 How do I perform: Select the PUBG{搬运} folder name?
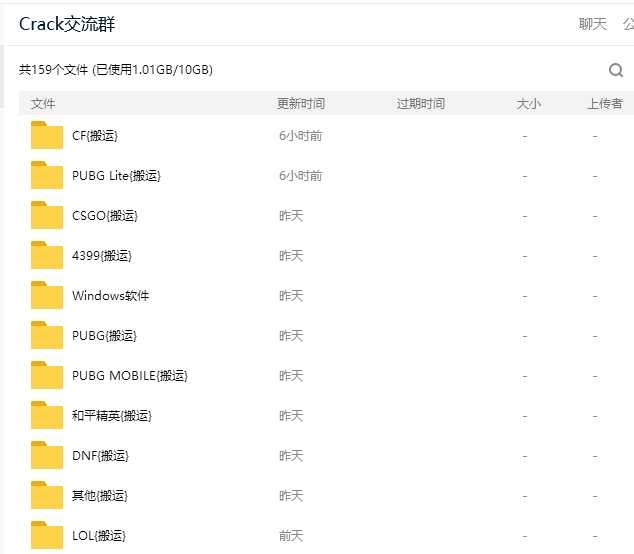point(104,336)
